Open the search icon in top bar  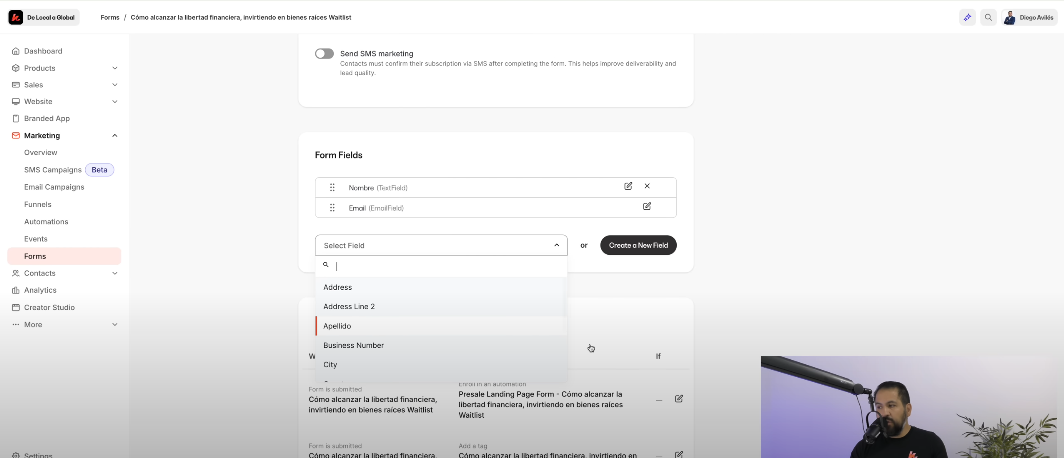[988, 17]
